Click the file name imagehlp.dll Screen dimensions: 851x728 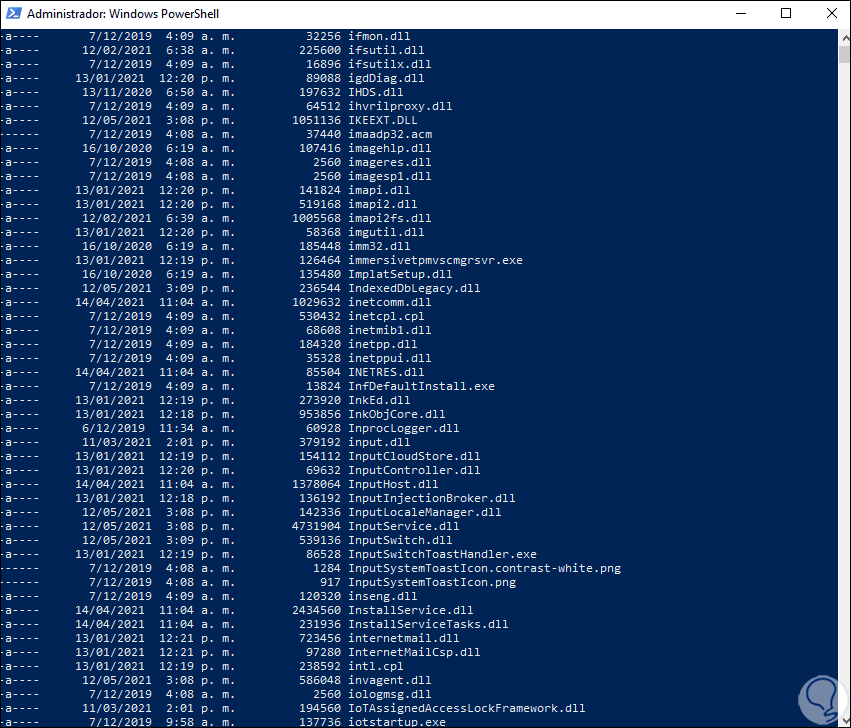coord(390,149)
